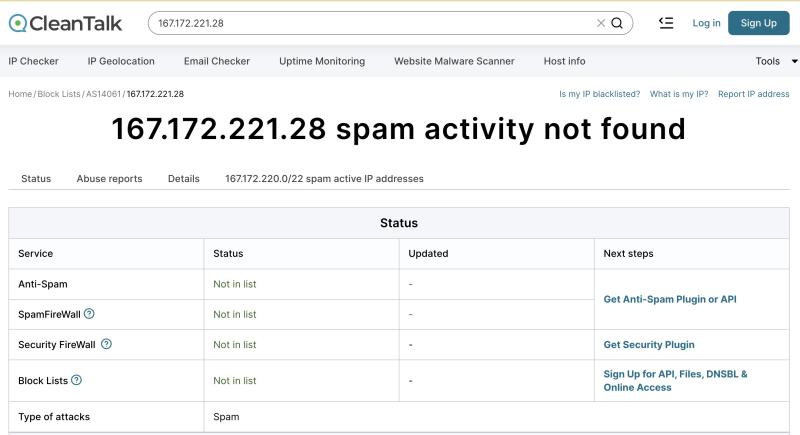The image size is (800, 435).
Task: Select the Status table title bar
Action: [x=399, y=223]
